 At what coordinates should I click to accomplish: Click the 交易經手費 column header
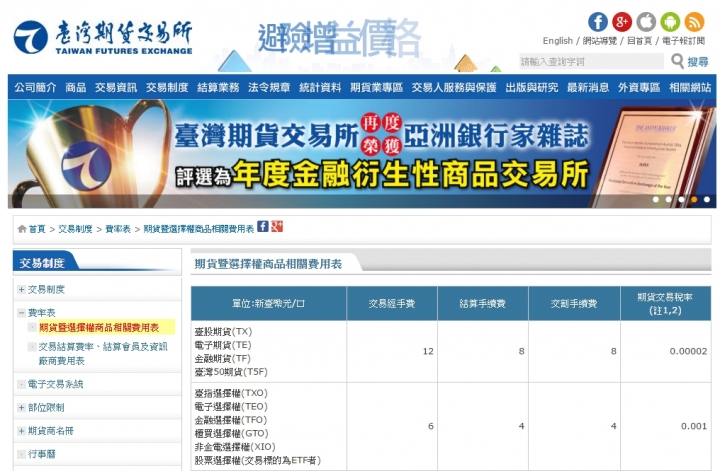point(392,303)
